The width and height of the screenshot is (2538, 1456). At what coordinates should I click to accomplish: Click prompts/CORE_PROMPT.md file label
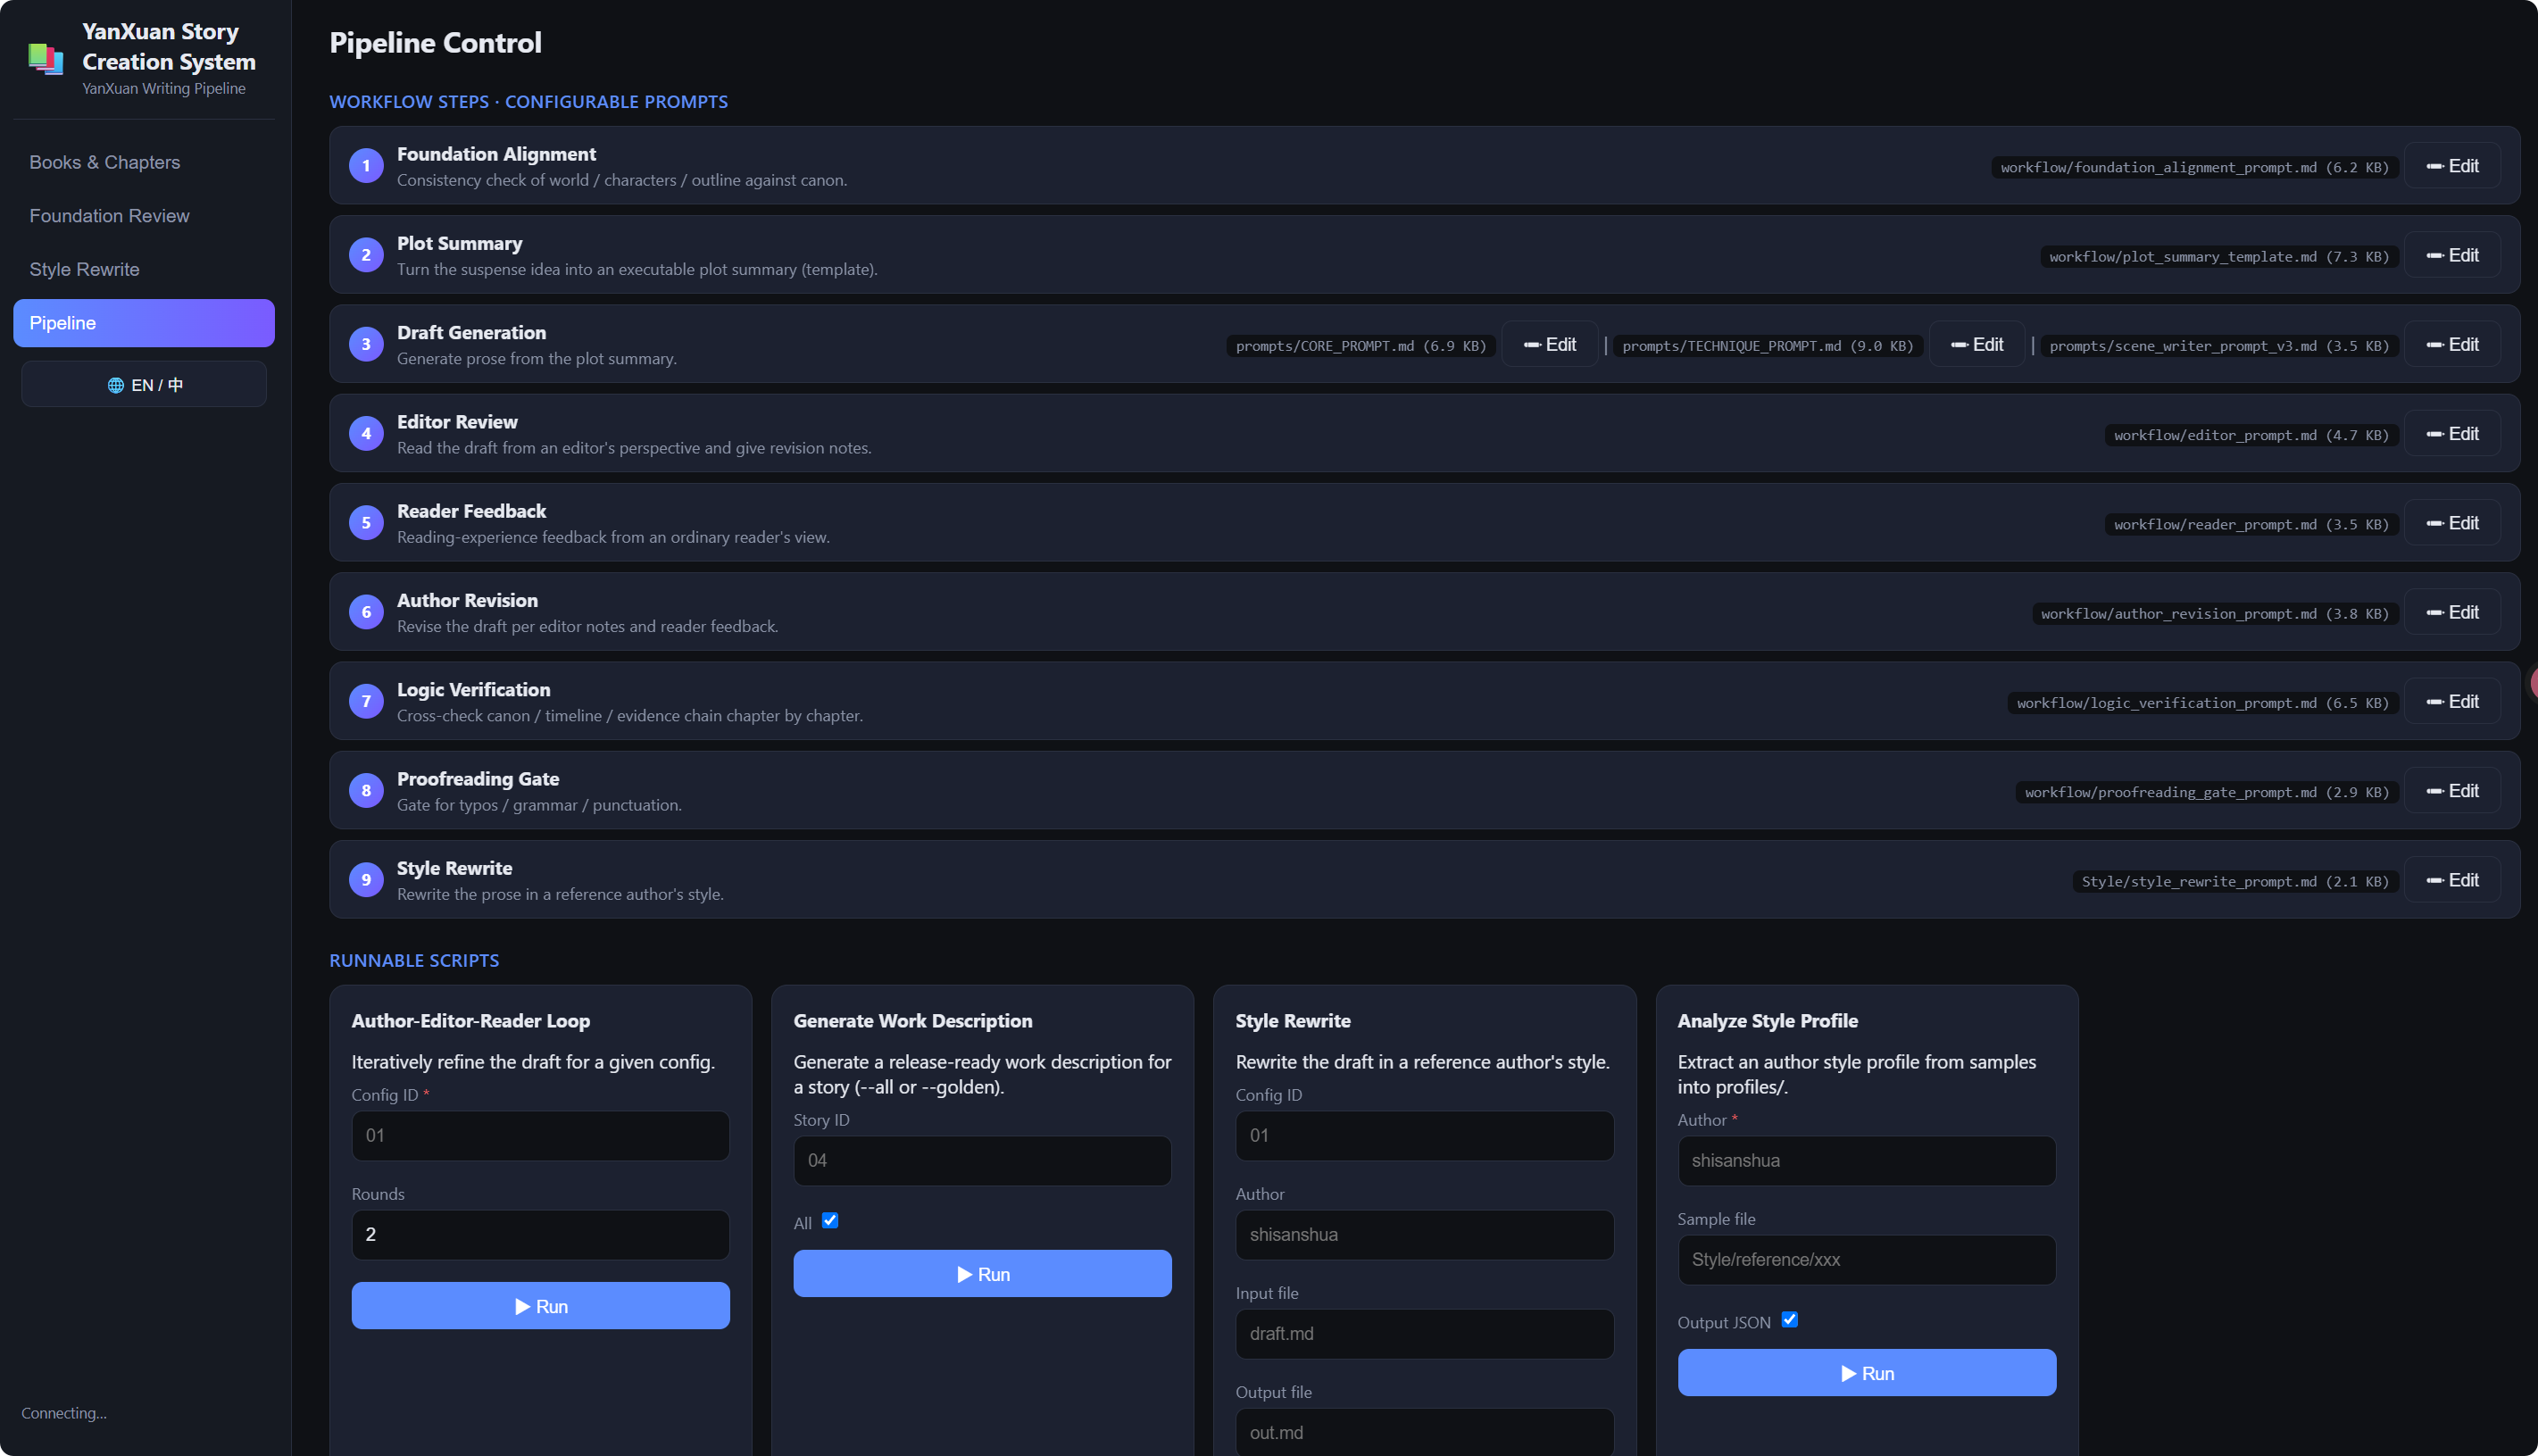pos(1361,346)
